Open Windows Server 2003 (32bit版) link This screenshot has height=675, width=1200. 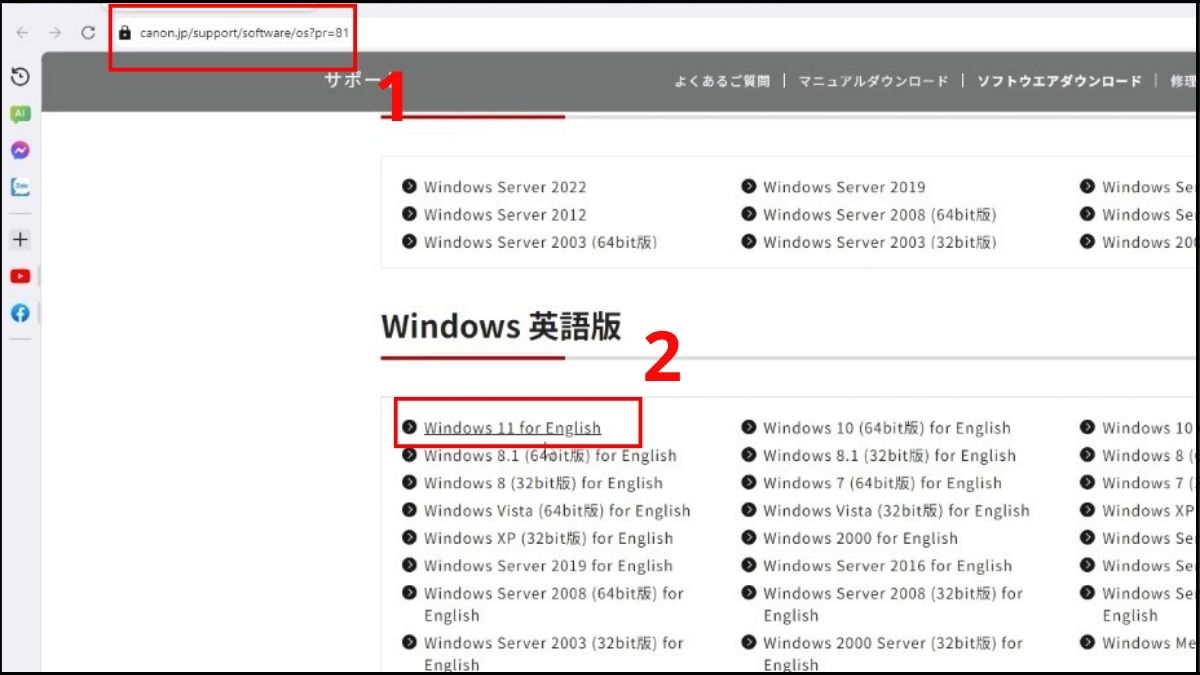879,242
